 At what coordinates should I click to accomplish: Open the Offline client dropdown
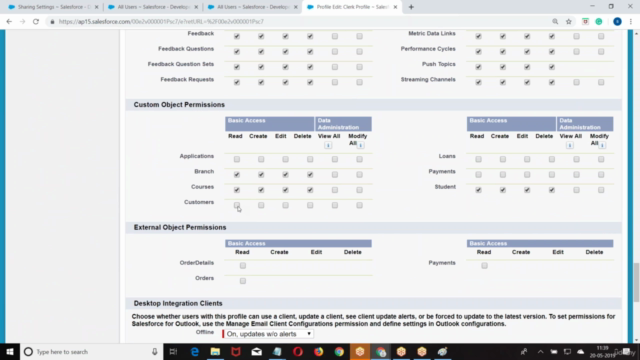point(268,334)
